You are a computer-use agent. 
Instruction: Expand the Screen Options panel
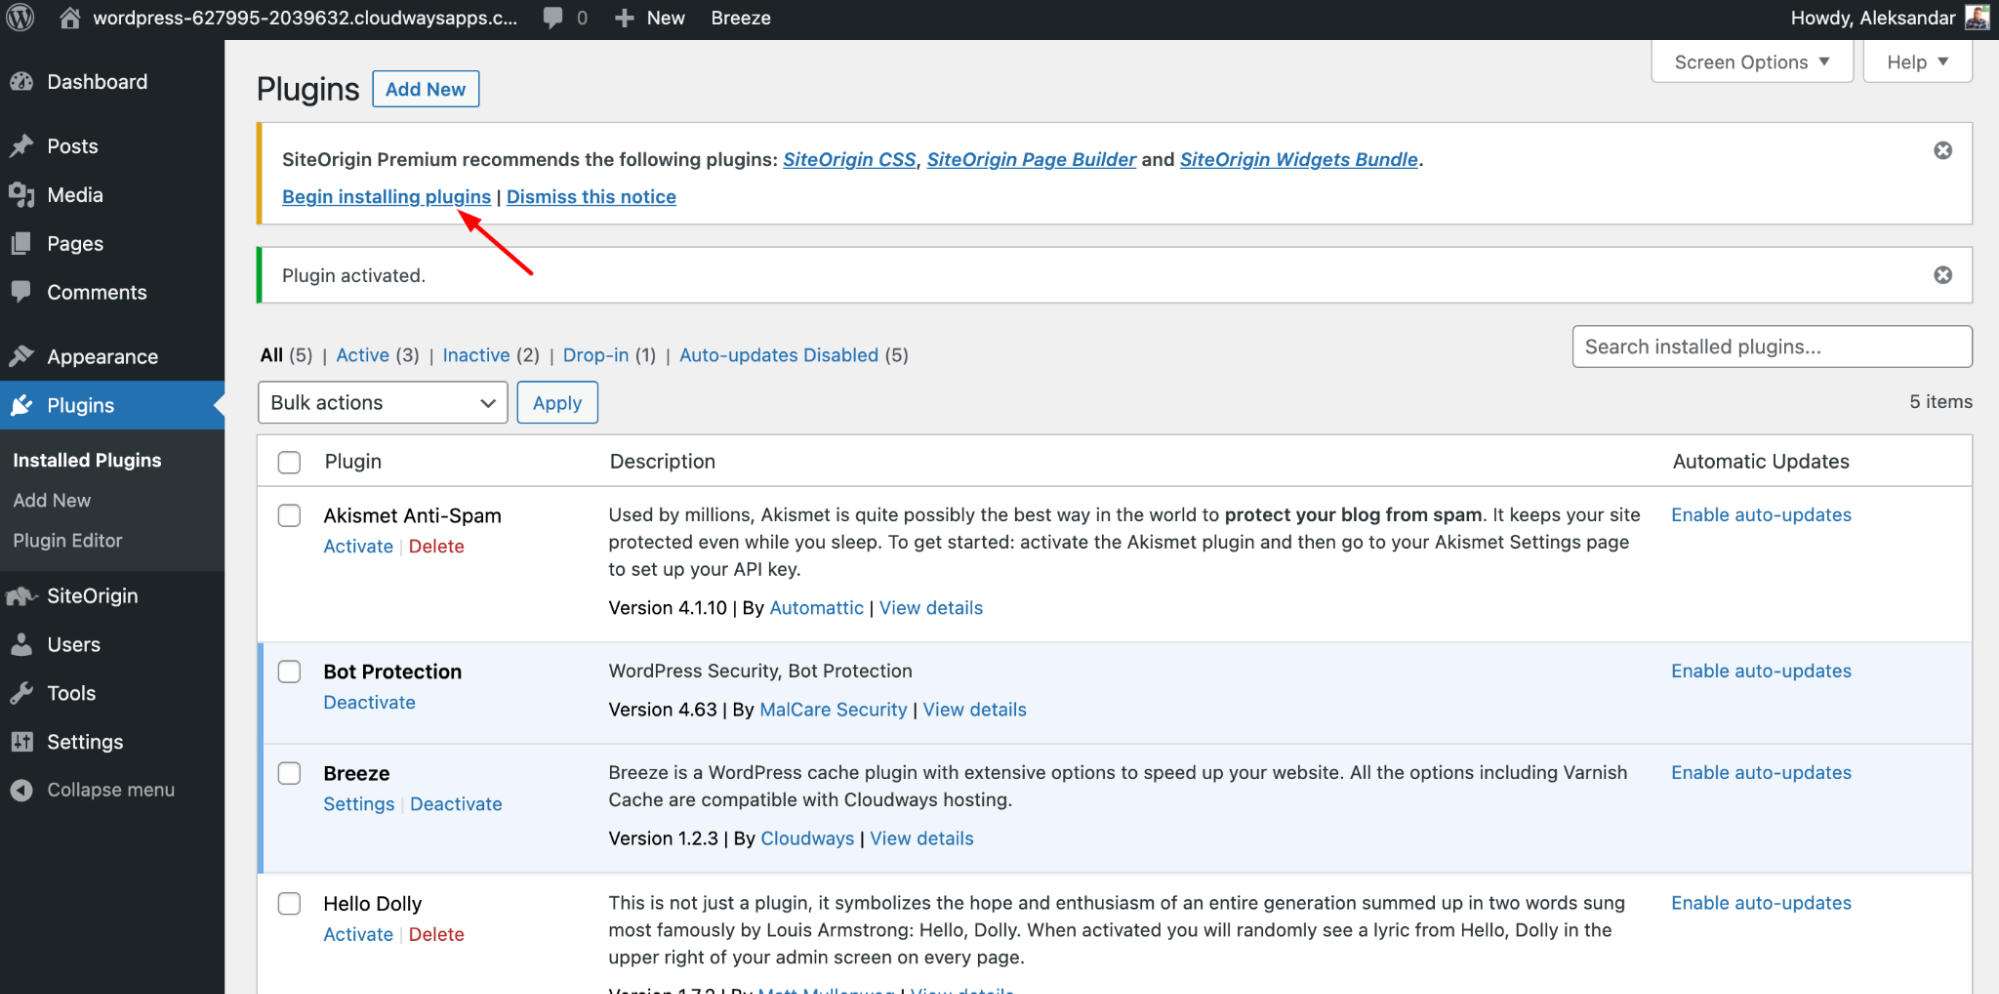1751,61
